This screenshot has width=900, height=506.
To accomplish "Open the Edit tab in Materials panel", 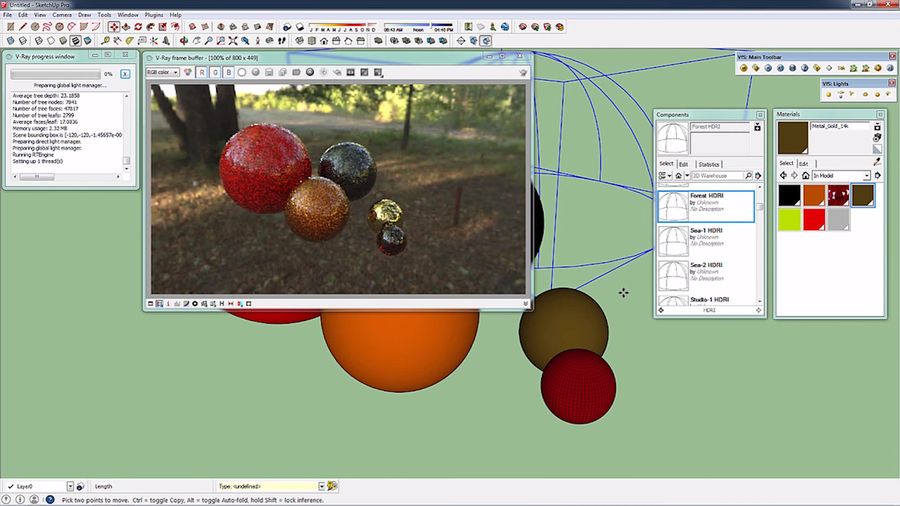I will coord(803,163).
